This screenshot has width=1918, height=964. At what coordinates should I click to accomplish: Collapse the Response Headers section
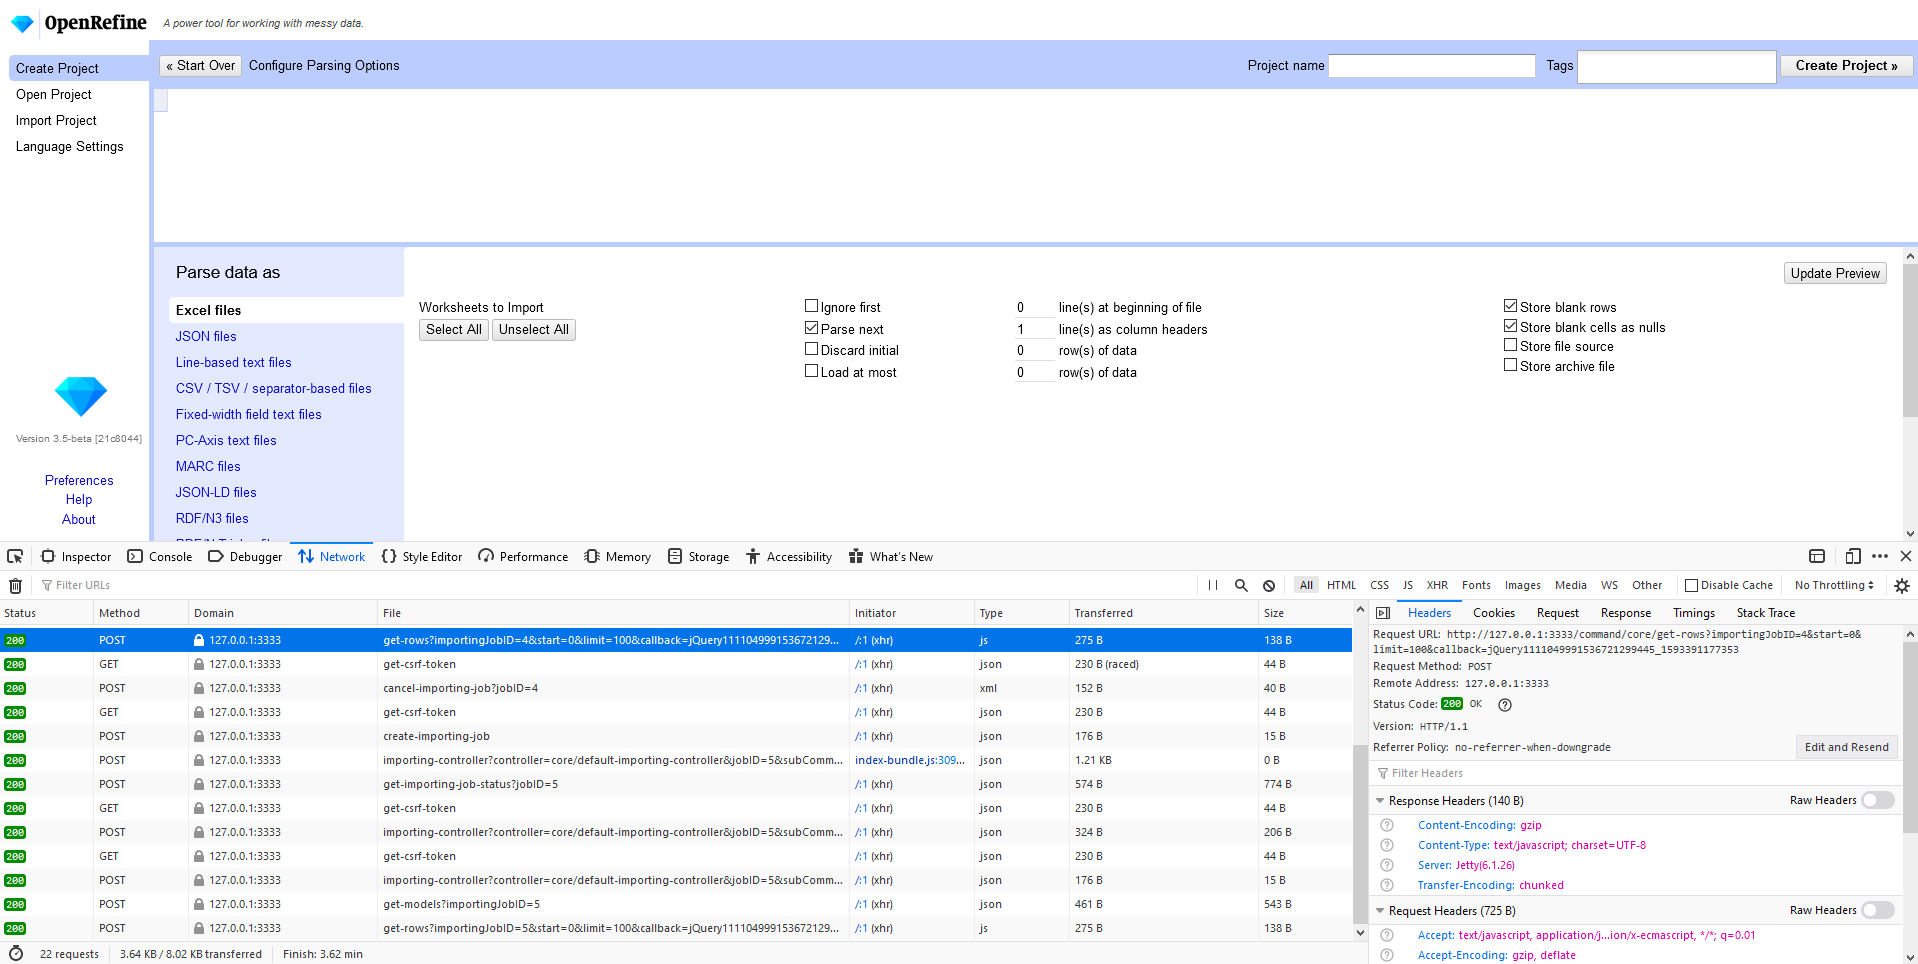[x=1380, y=801]
